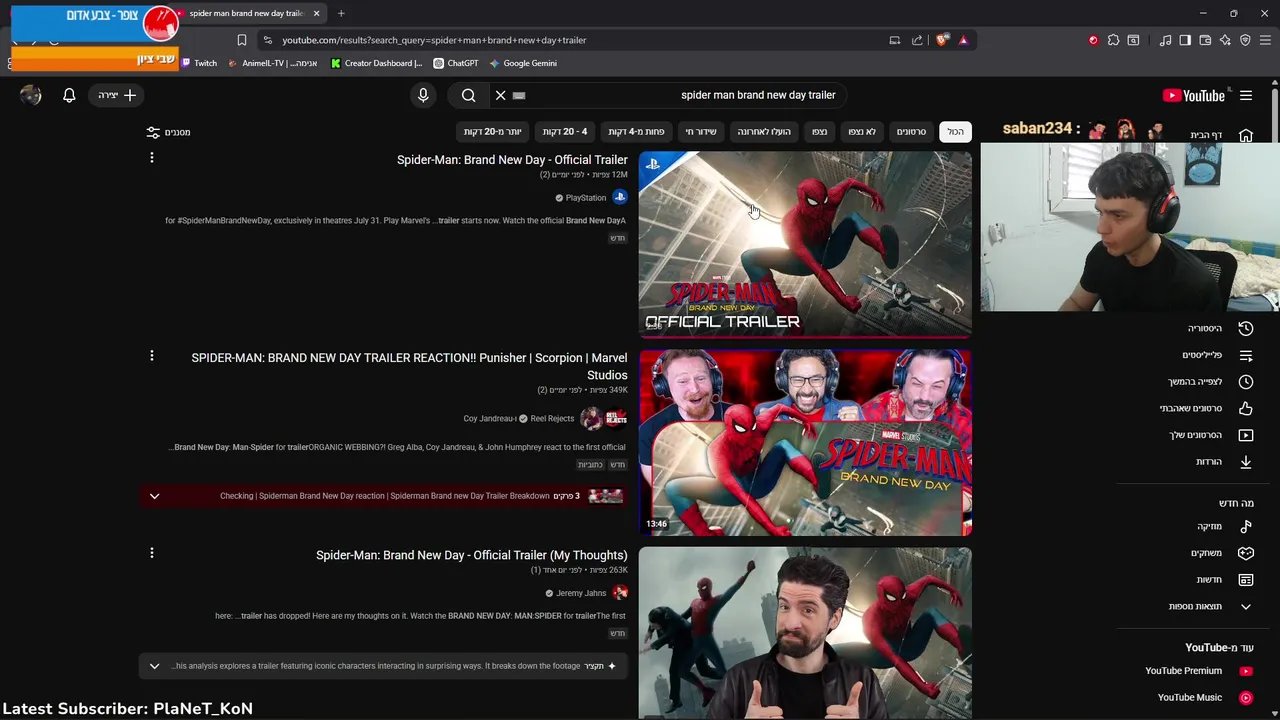Close the spider man search browser tab
Screen dimensions: 1280x720
pos(316,13)
